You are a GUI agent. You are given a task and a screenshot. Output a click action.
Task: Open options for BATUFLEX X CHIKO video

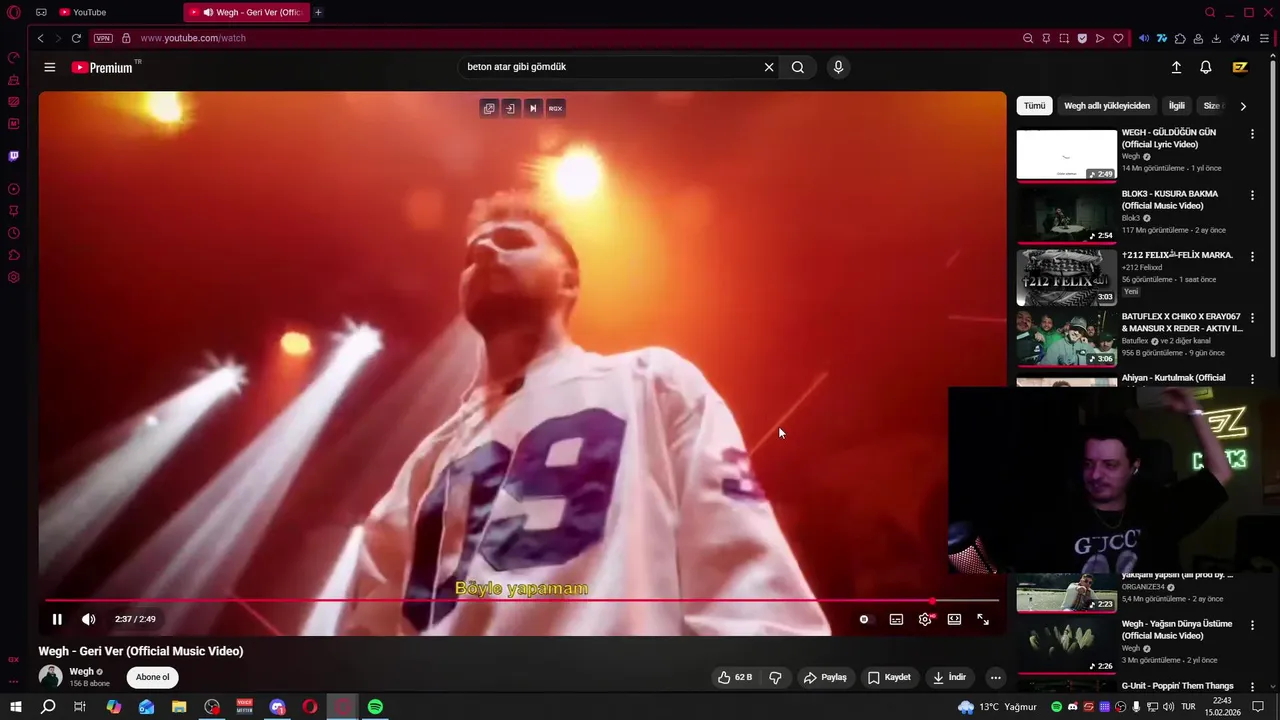(1252, 318)
